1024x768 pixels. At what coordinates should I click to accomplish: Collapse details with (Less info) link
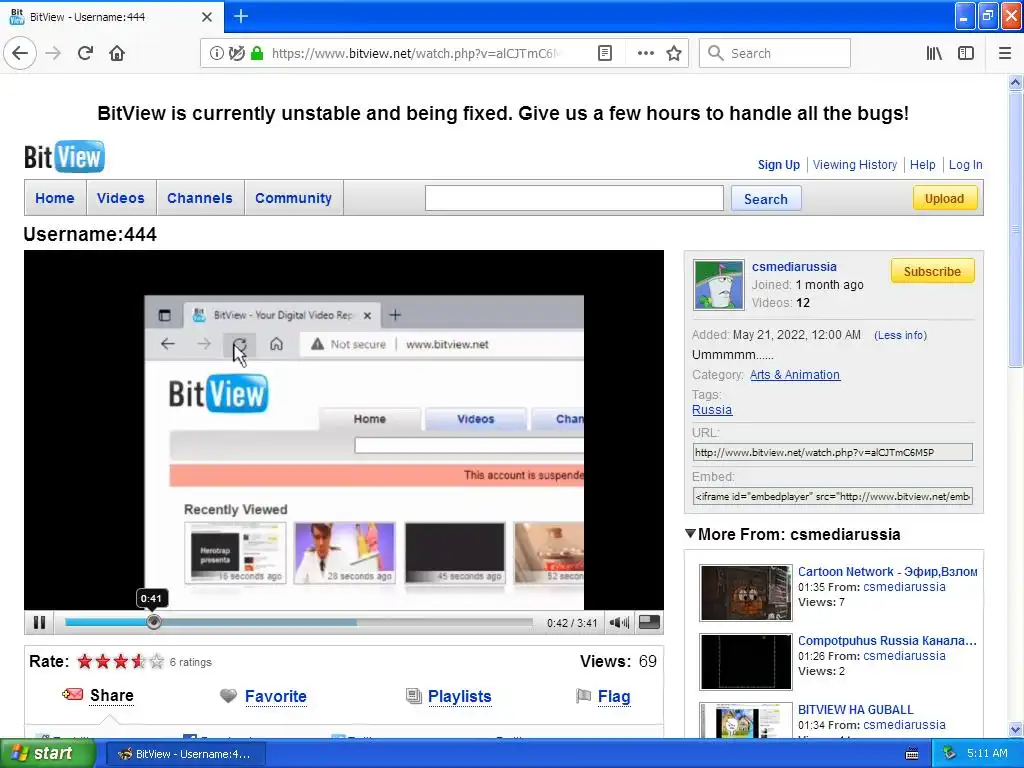tap(900, 335)
